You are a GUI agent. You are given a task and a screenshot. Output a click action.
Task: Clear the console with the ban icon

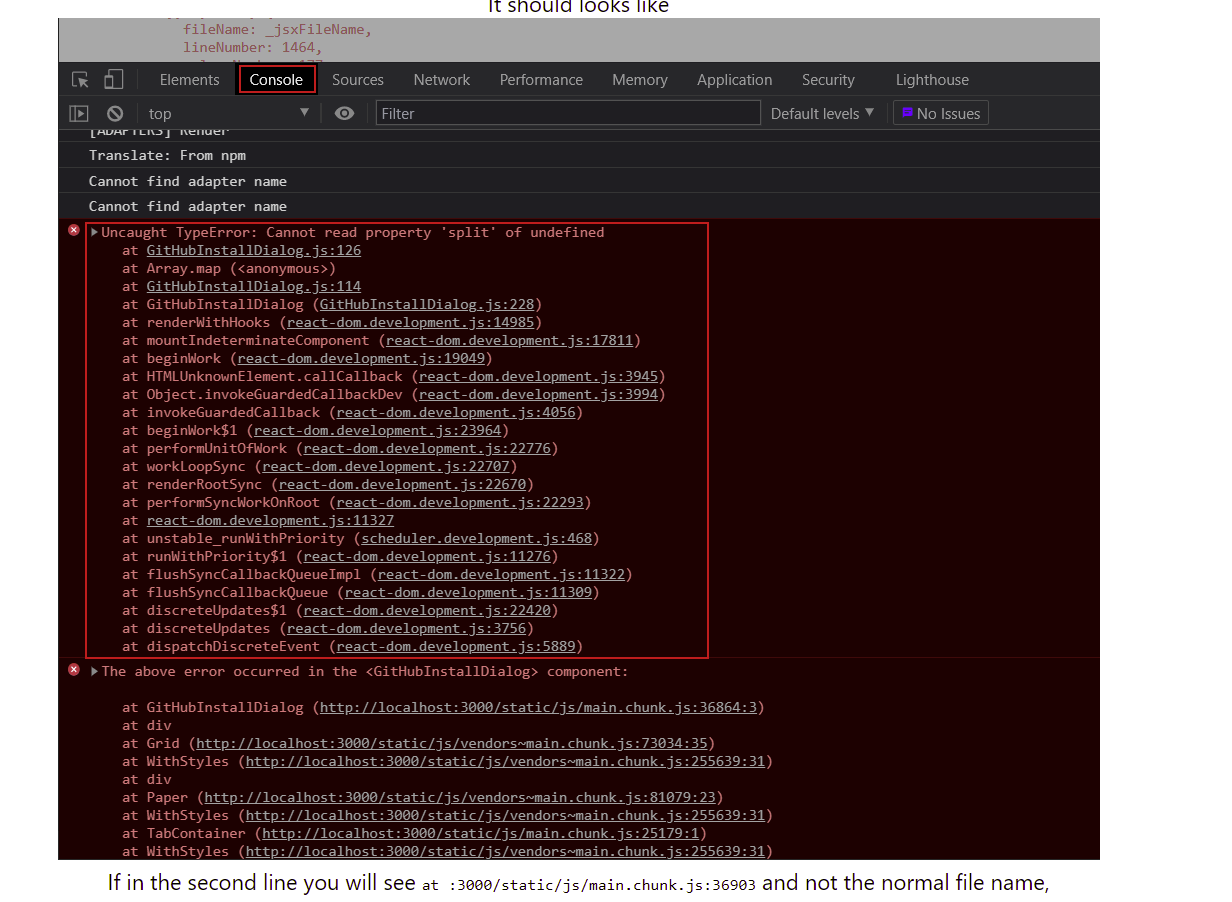[x=114, y=113]
